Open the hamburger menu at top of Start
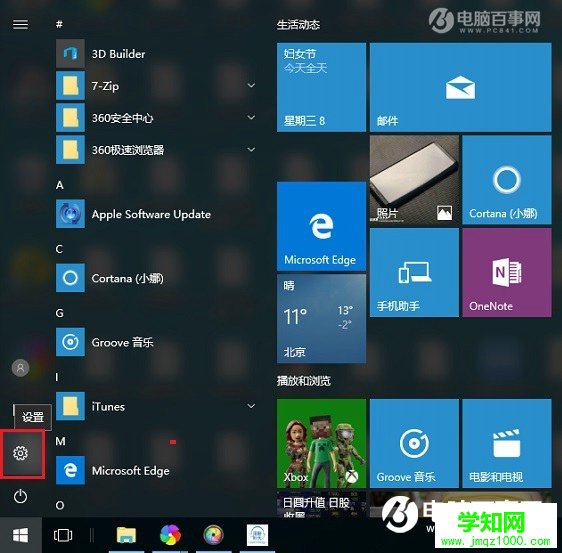 20,24
